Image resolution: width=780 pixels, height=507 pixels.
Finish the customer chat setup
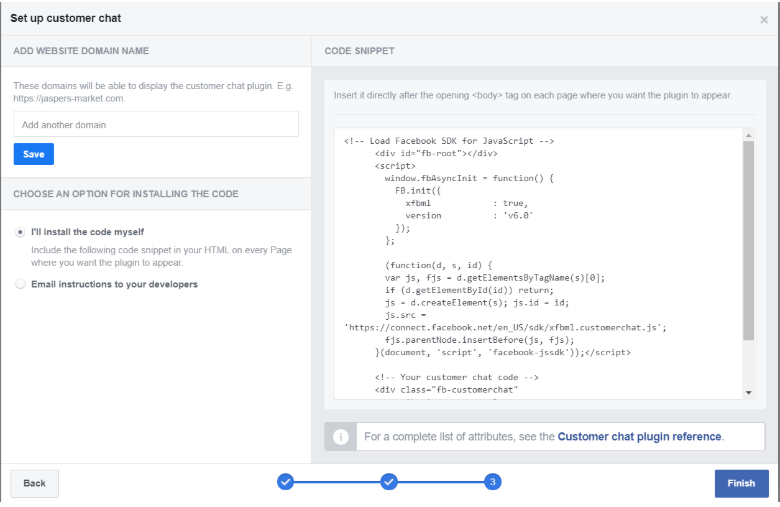(x=741, y=483)
